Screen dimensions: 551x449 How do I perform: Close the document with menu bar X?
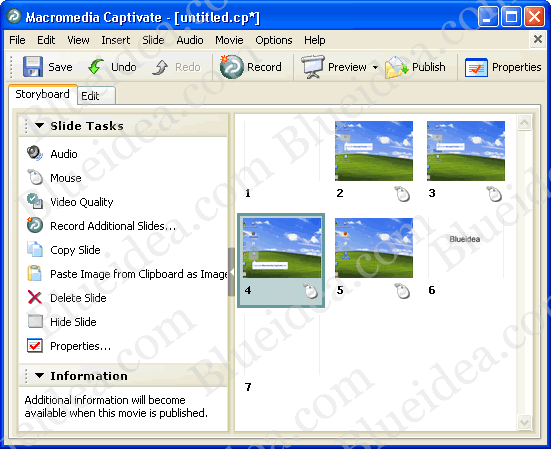pyautogui.click(x=537, y=39)
